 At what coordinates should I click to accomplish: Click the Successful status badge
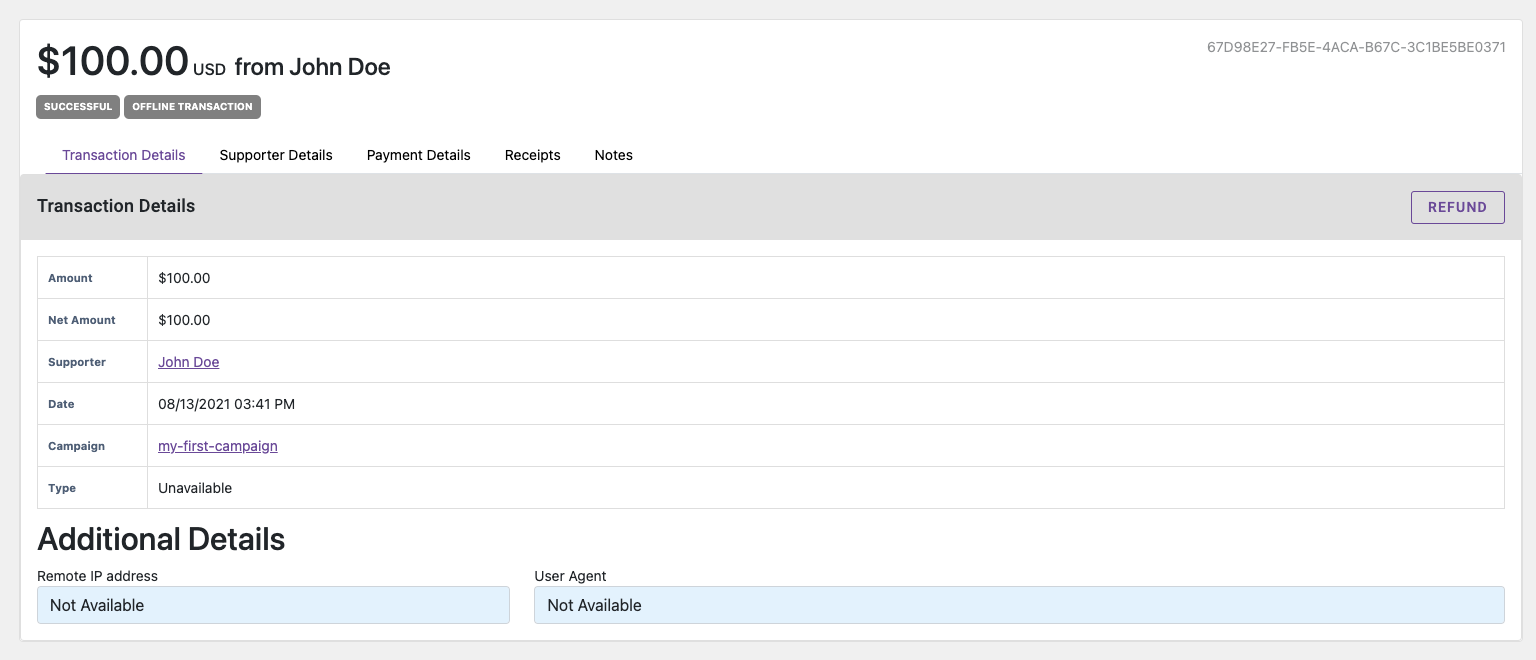[78, 107]
